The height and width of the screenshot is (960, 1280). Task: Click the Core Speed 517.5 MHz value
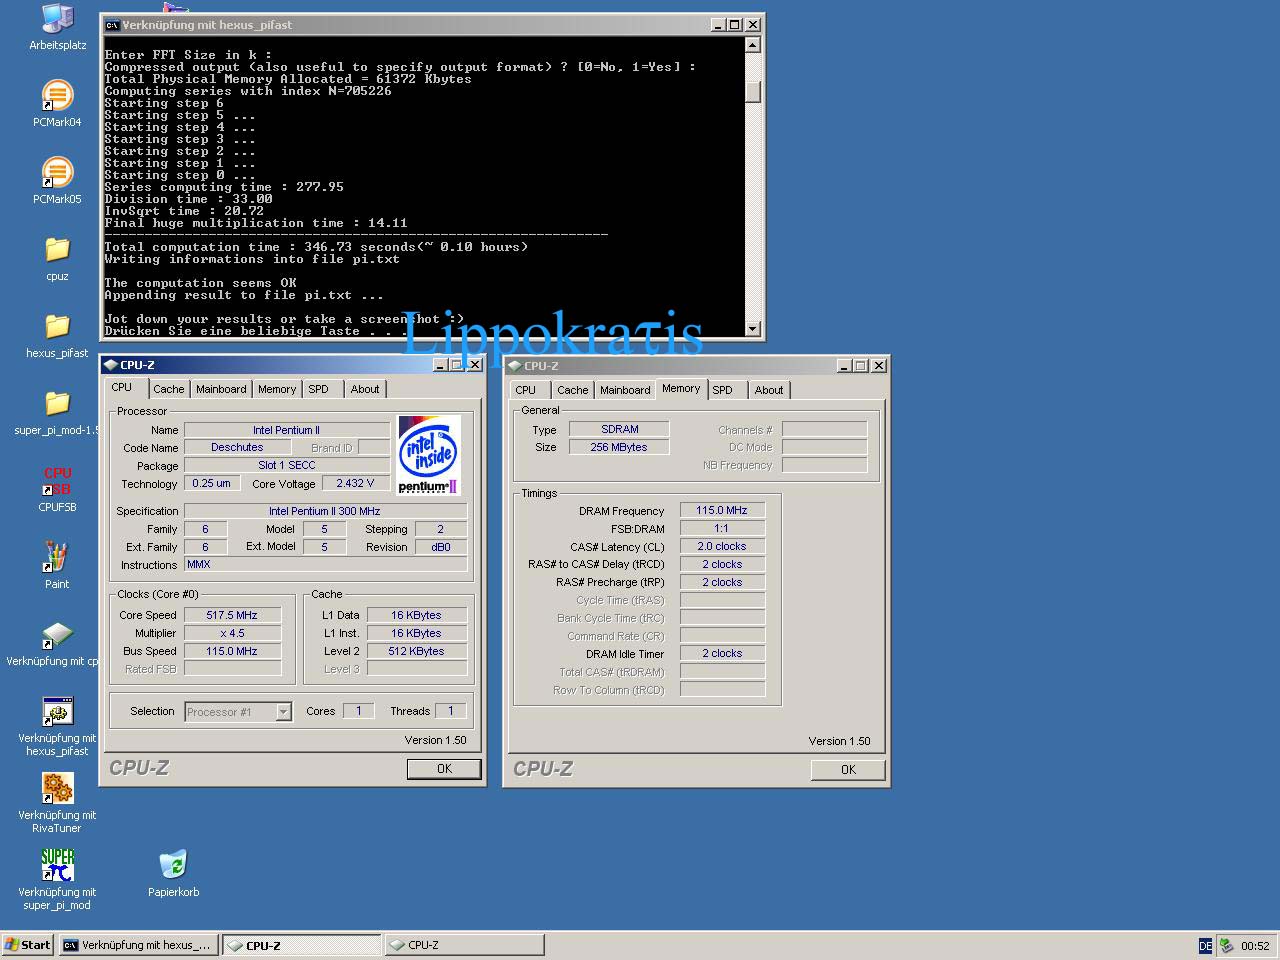[x=232, y=615]
